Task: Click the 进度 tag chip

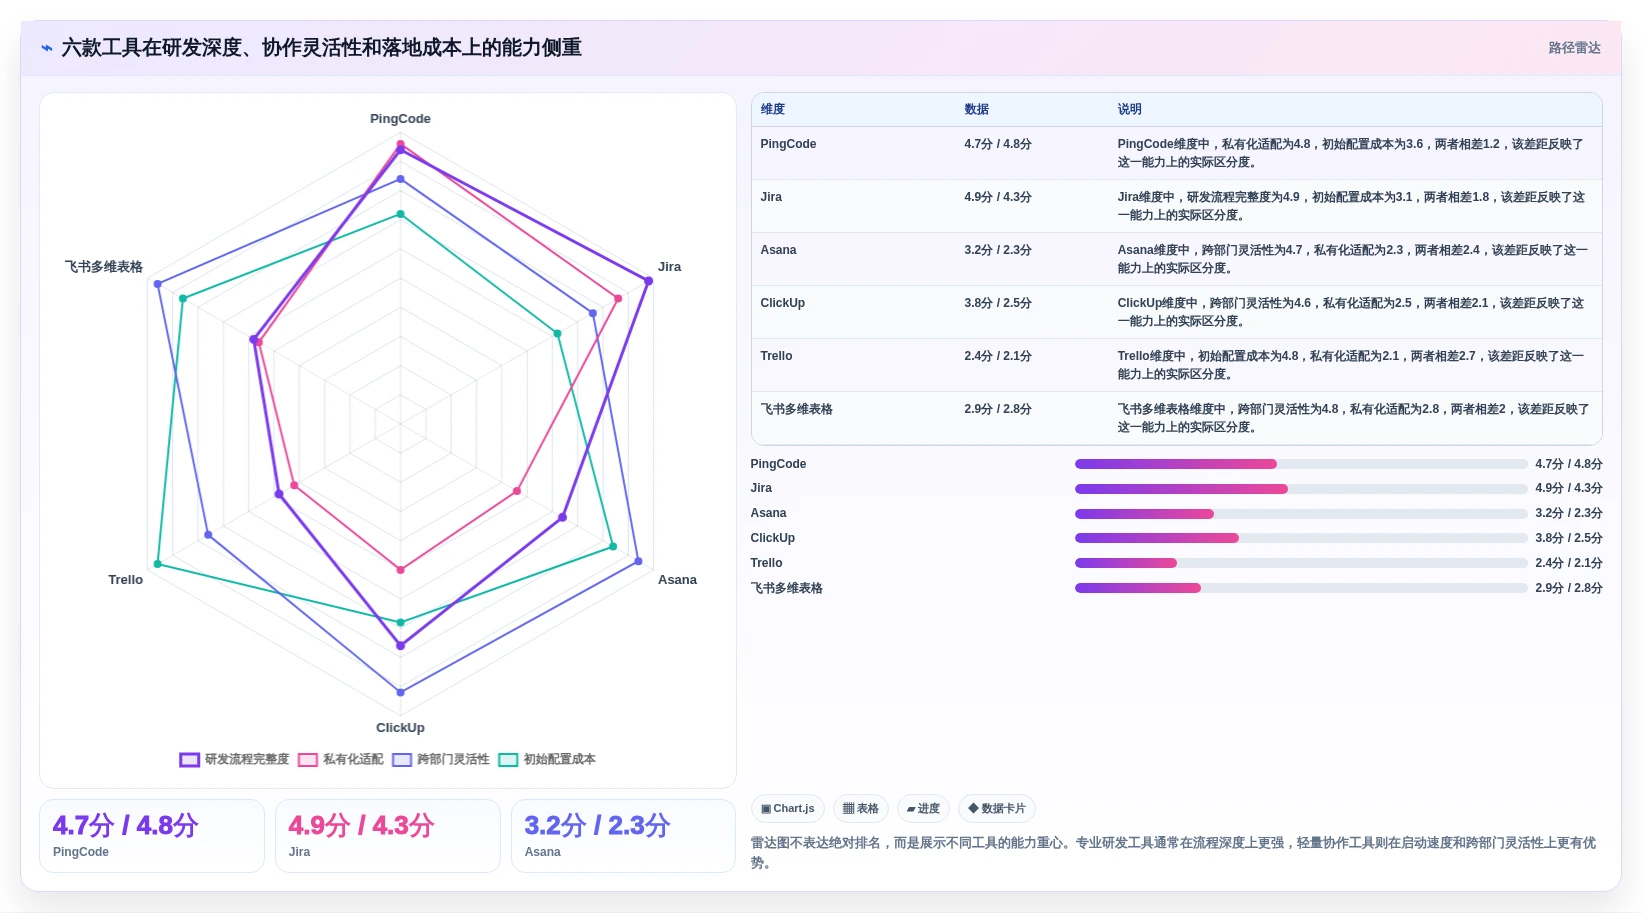Action: (923, 809)
